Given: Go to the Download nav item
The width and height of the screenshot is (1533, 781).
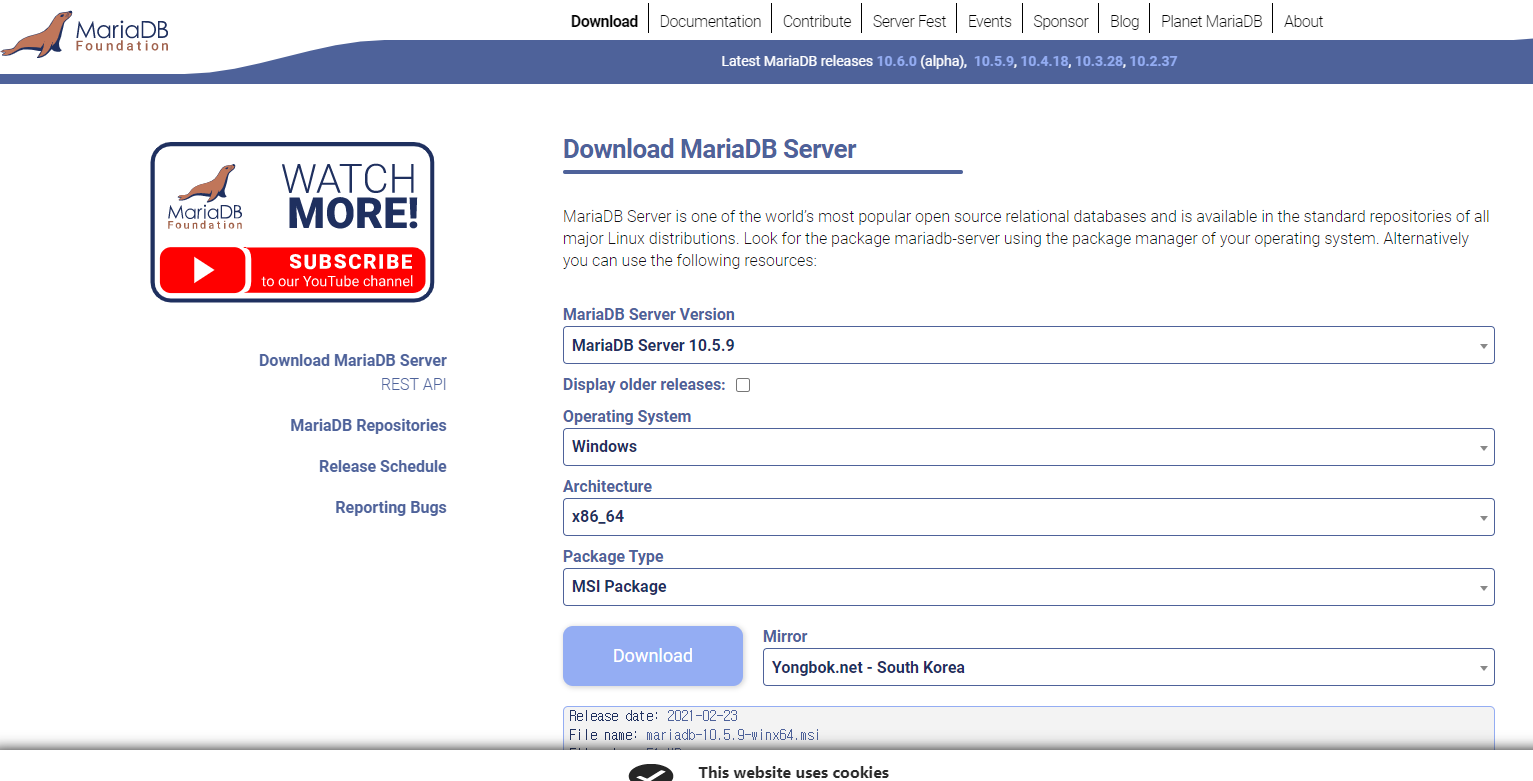Looking at the screenshot, I should click(604, 21).
